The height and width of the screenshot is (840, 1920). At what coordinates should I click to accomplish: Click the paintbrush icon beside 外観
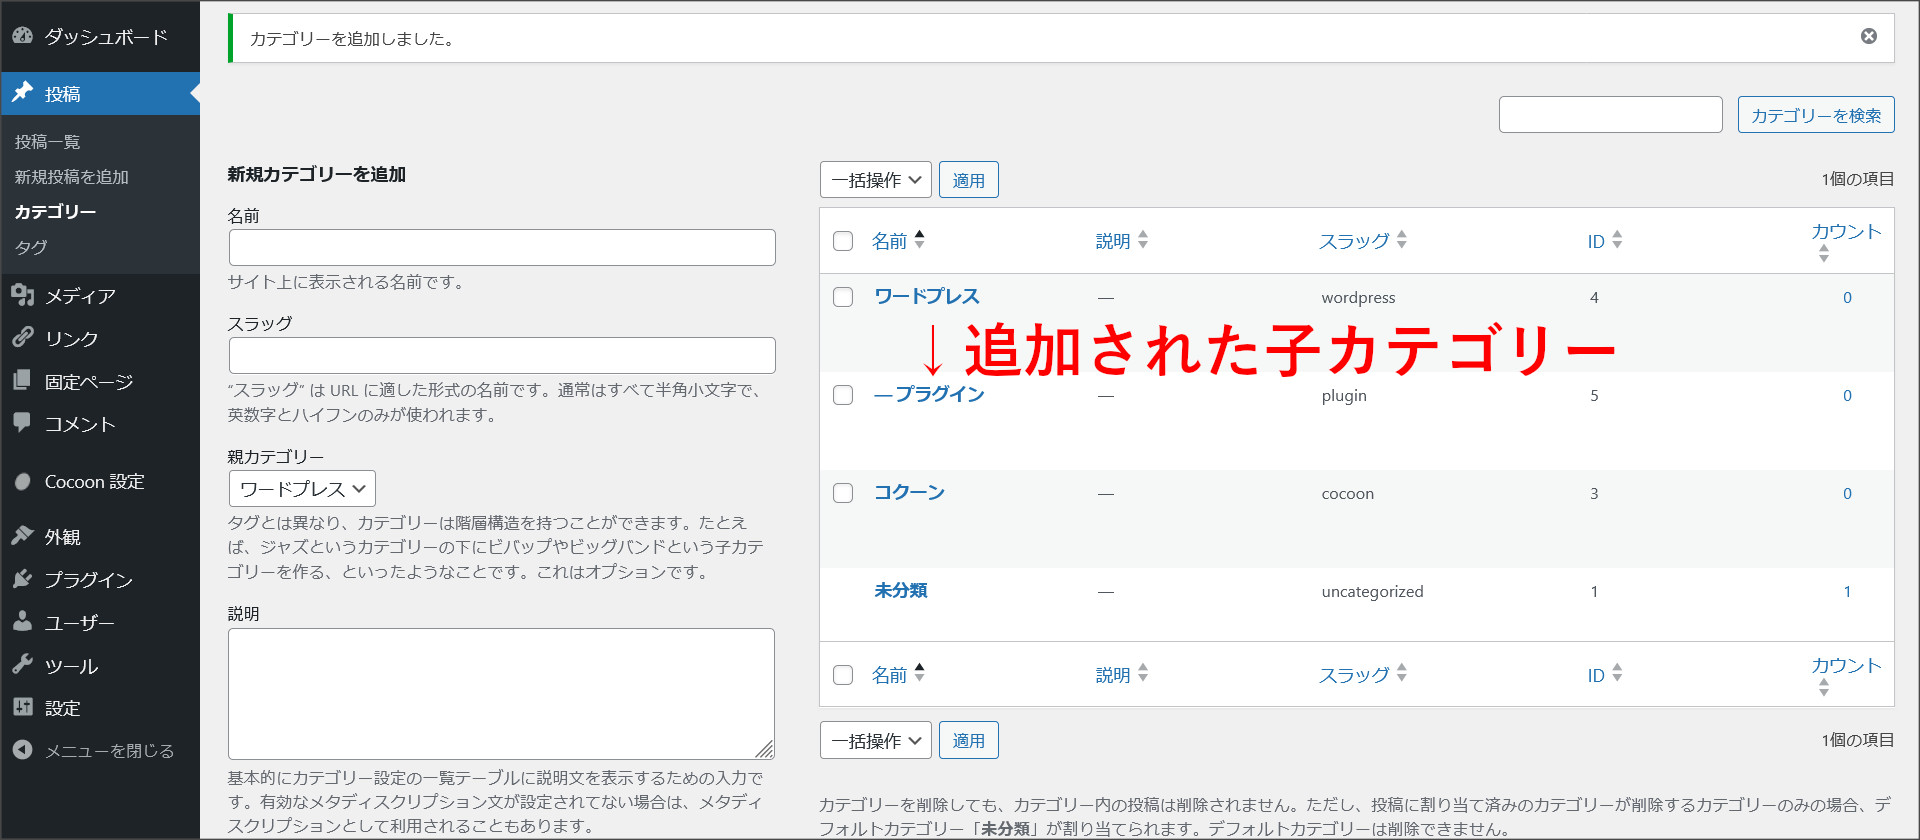[22, 536]
